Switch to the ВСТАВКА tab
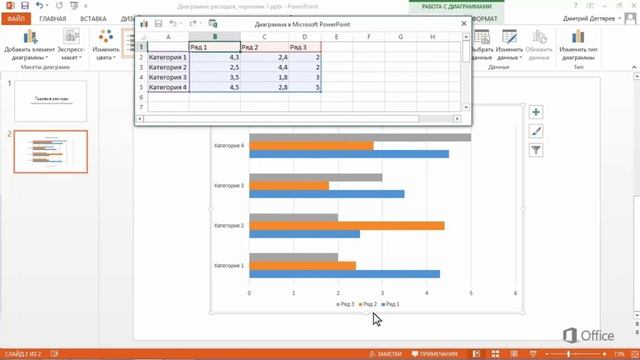 pyautogui.click(x=93, y=19)
